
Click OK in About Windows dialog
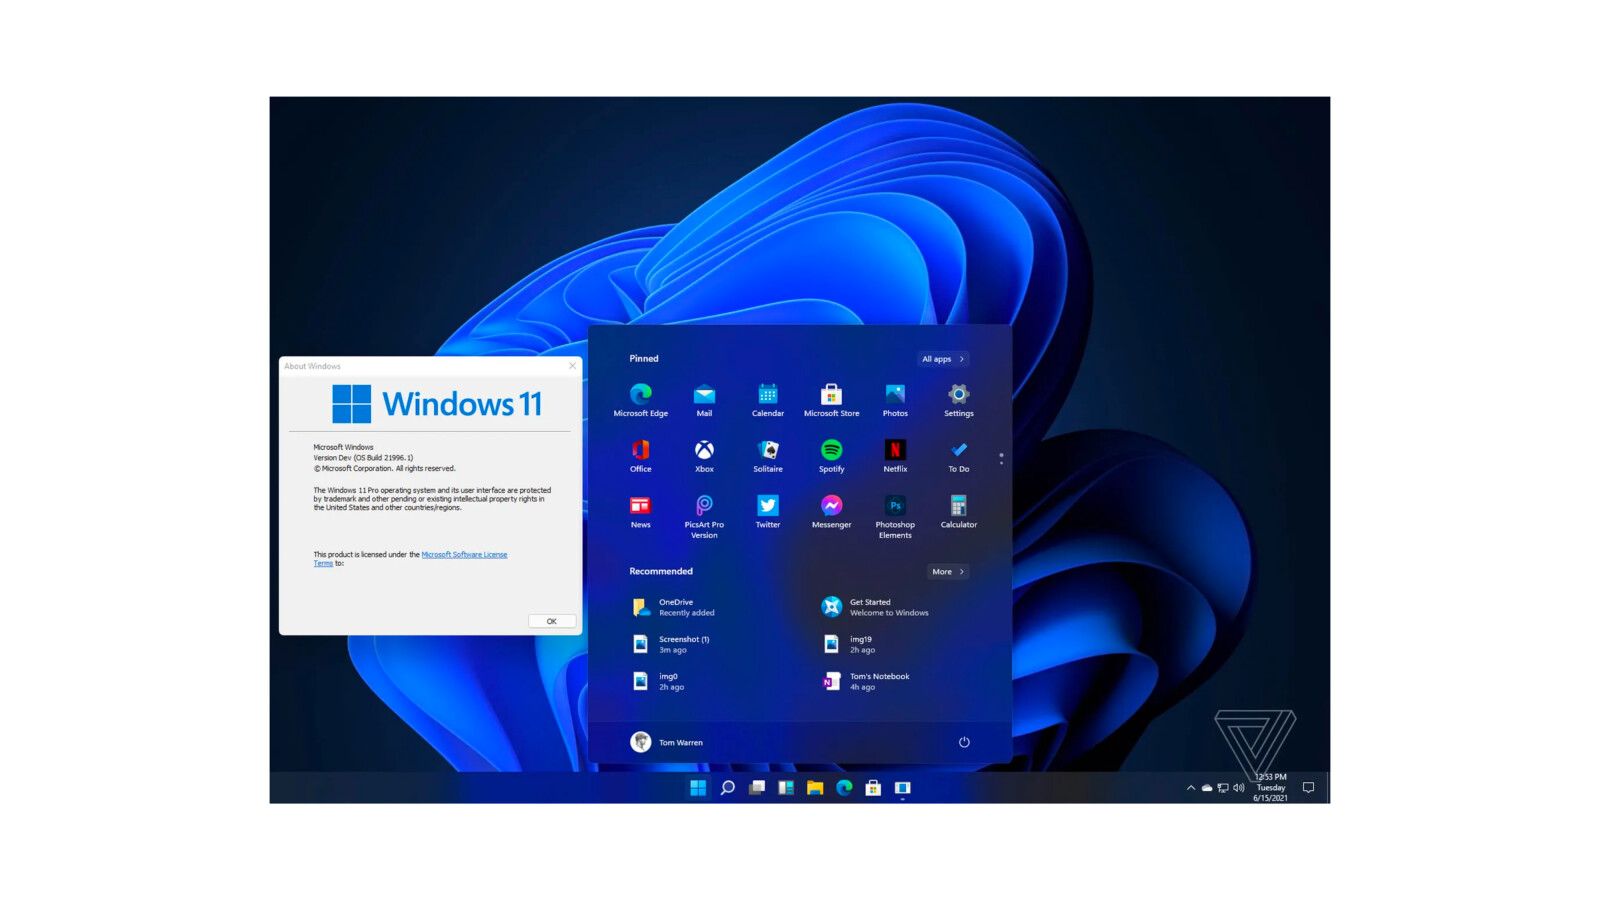pyautogui.click(x=551, y=621)
